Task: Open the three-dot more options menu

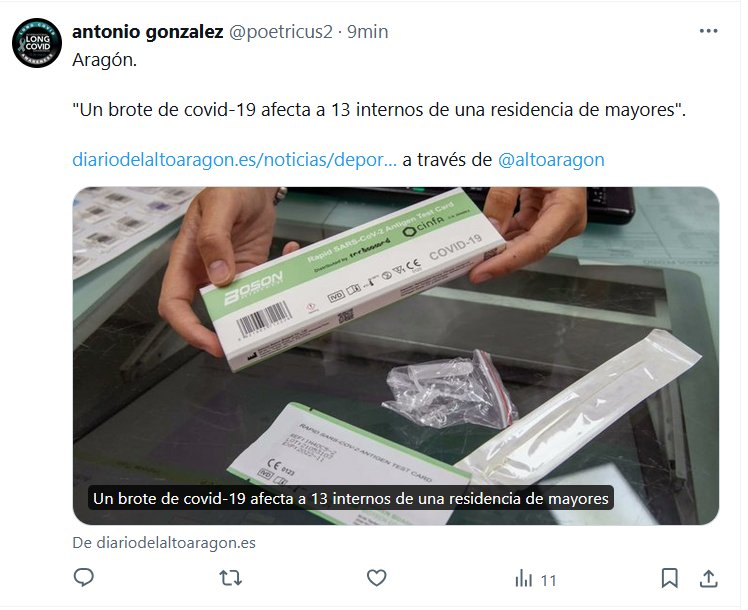Action: pyautogui.click(x=708, y=31)
